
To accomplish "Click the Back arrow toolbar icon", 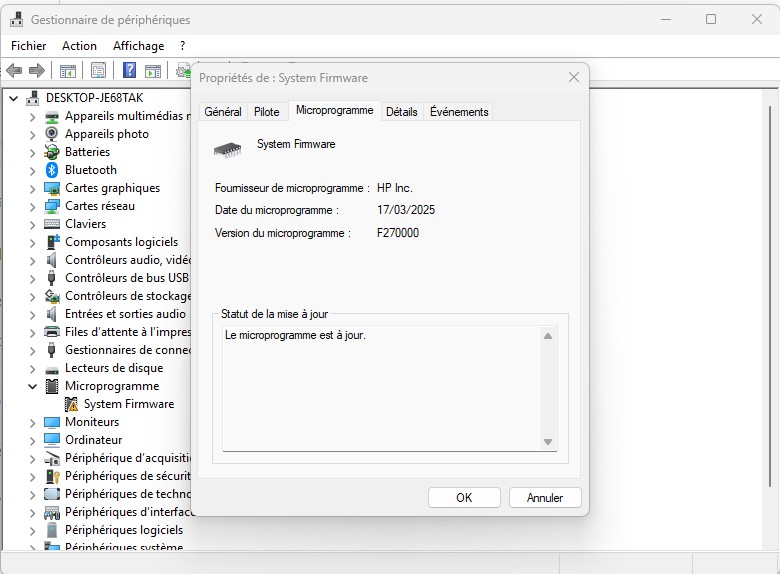I will click(x=14, y=71).
